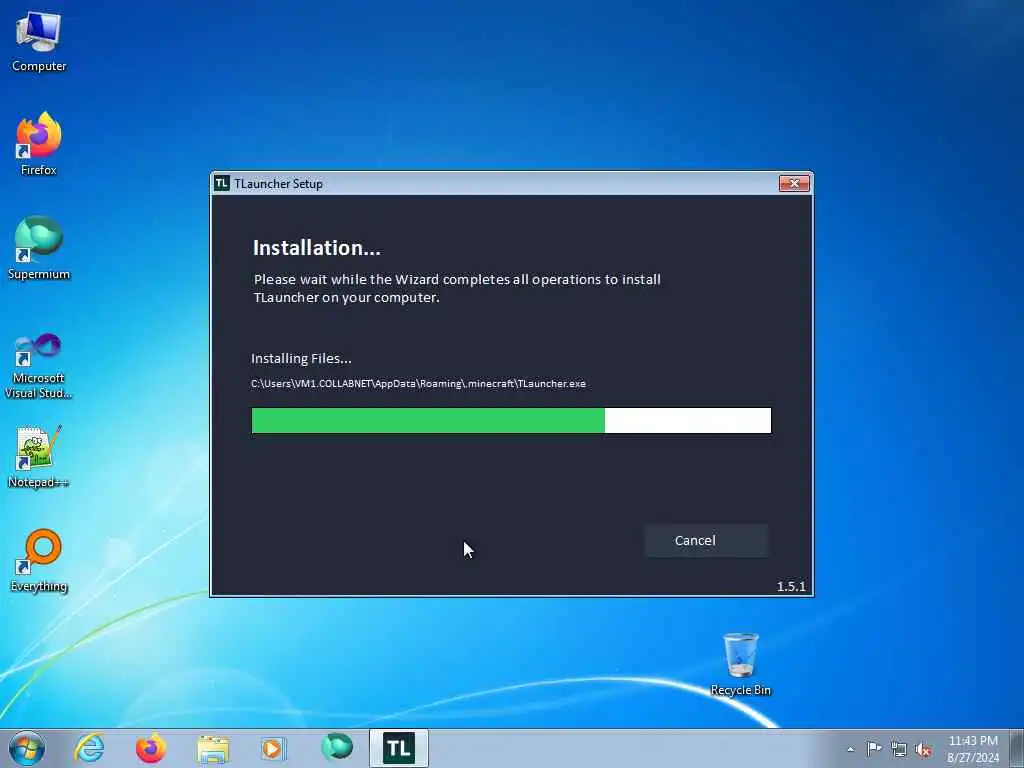Cancel the TLauncher installation
This screenshot has width=1024, height=768.
706,541
